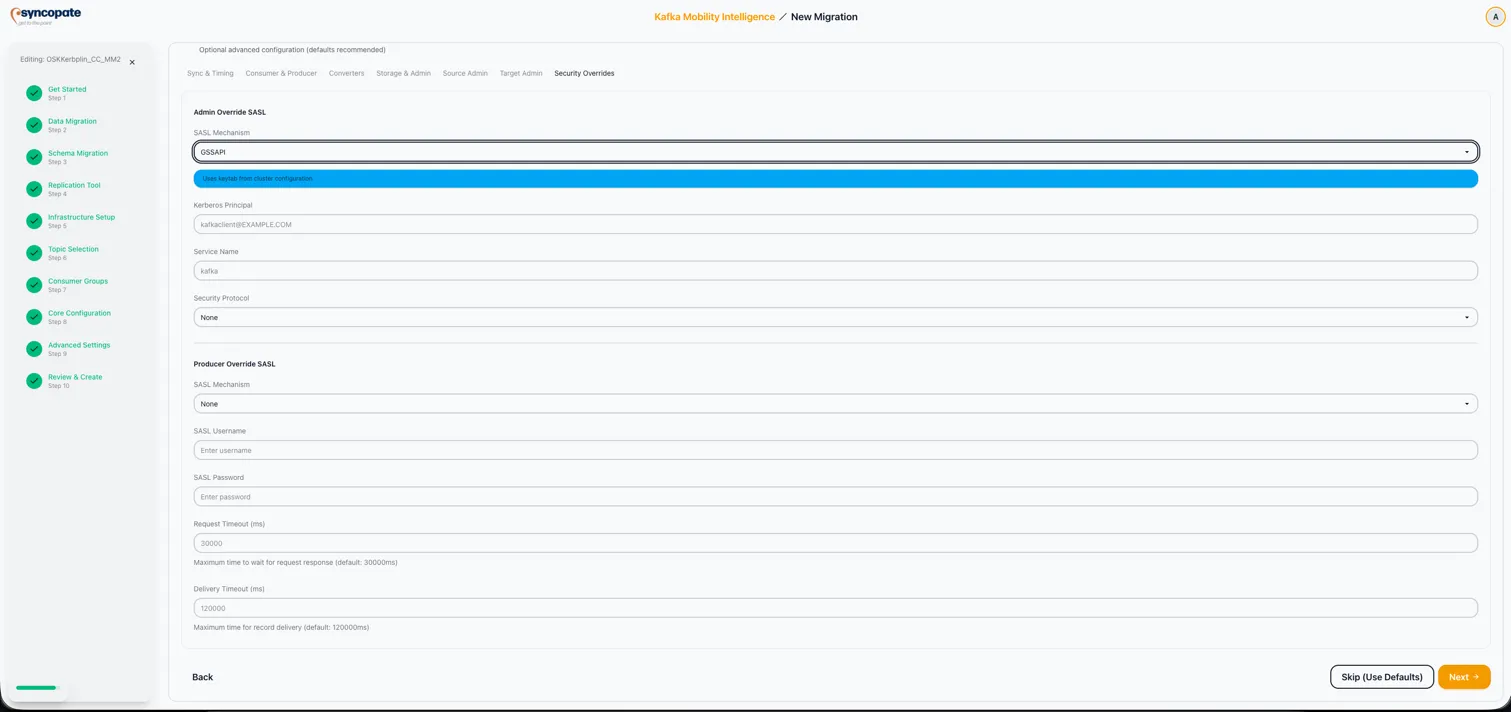1511x712 pixels.
Task: Go to the Topic Selection step
Action: pos(73,249)
